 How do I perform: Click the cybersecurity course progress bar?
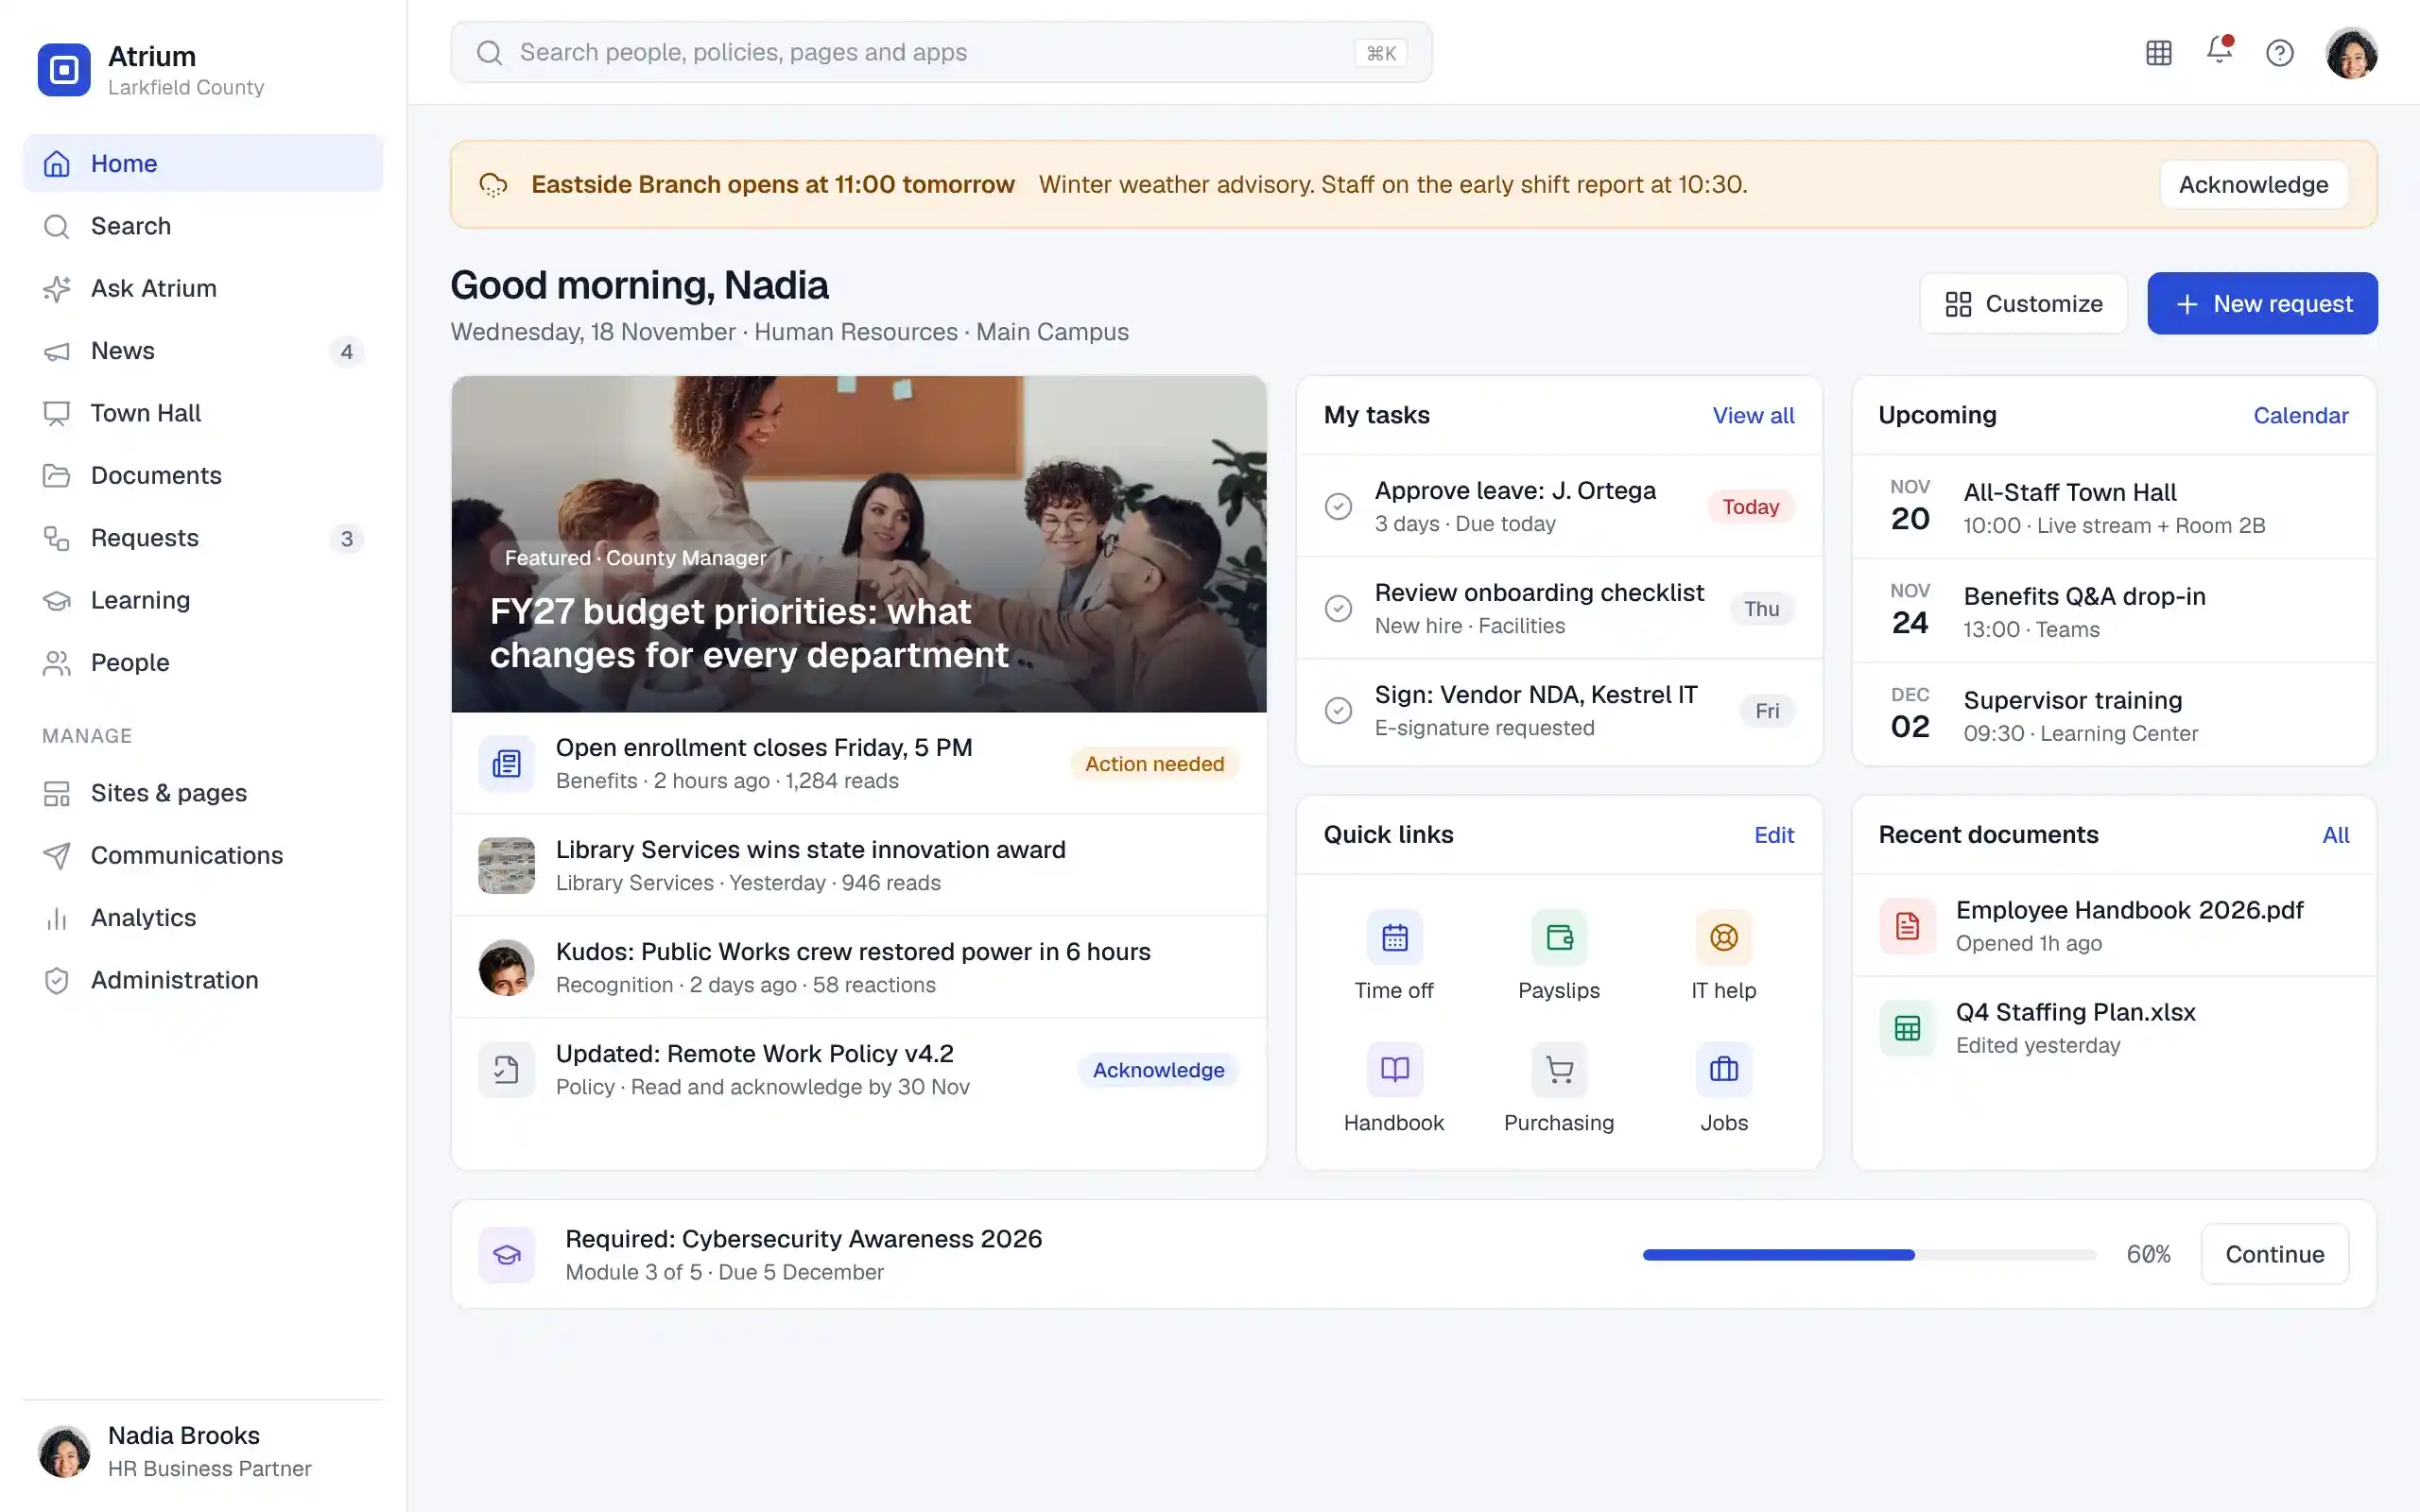click(x=1869, y=1255)
